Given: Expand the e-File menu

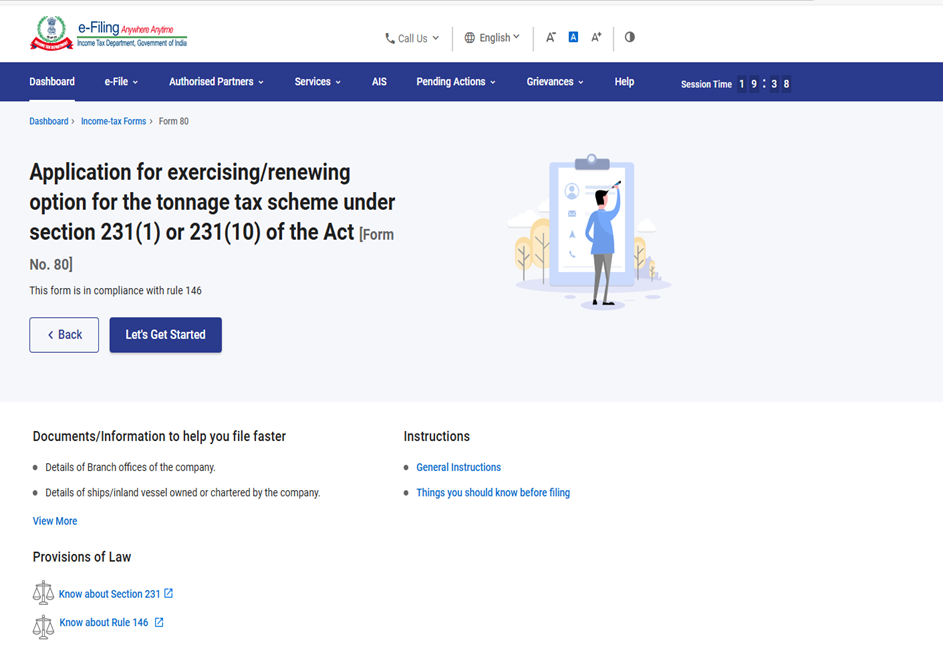Looking at the screenshot, I should pos(121,82).
